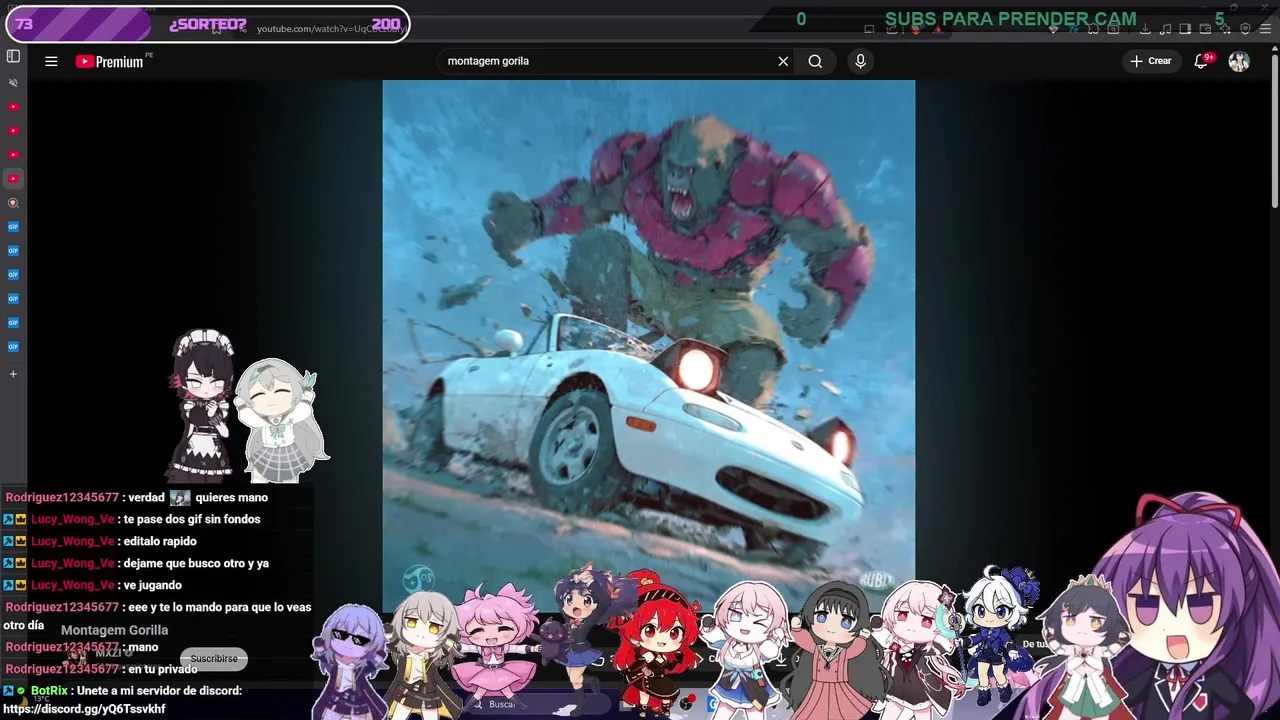The width and height of the screenshot is (1280, 720).
Task: Toggle Brave vertical tabs panel icon
Action: pos(13,56)
